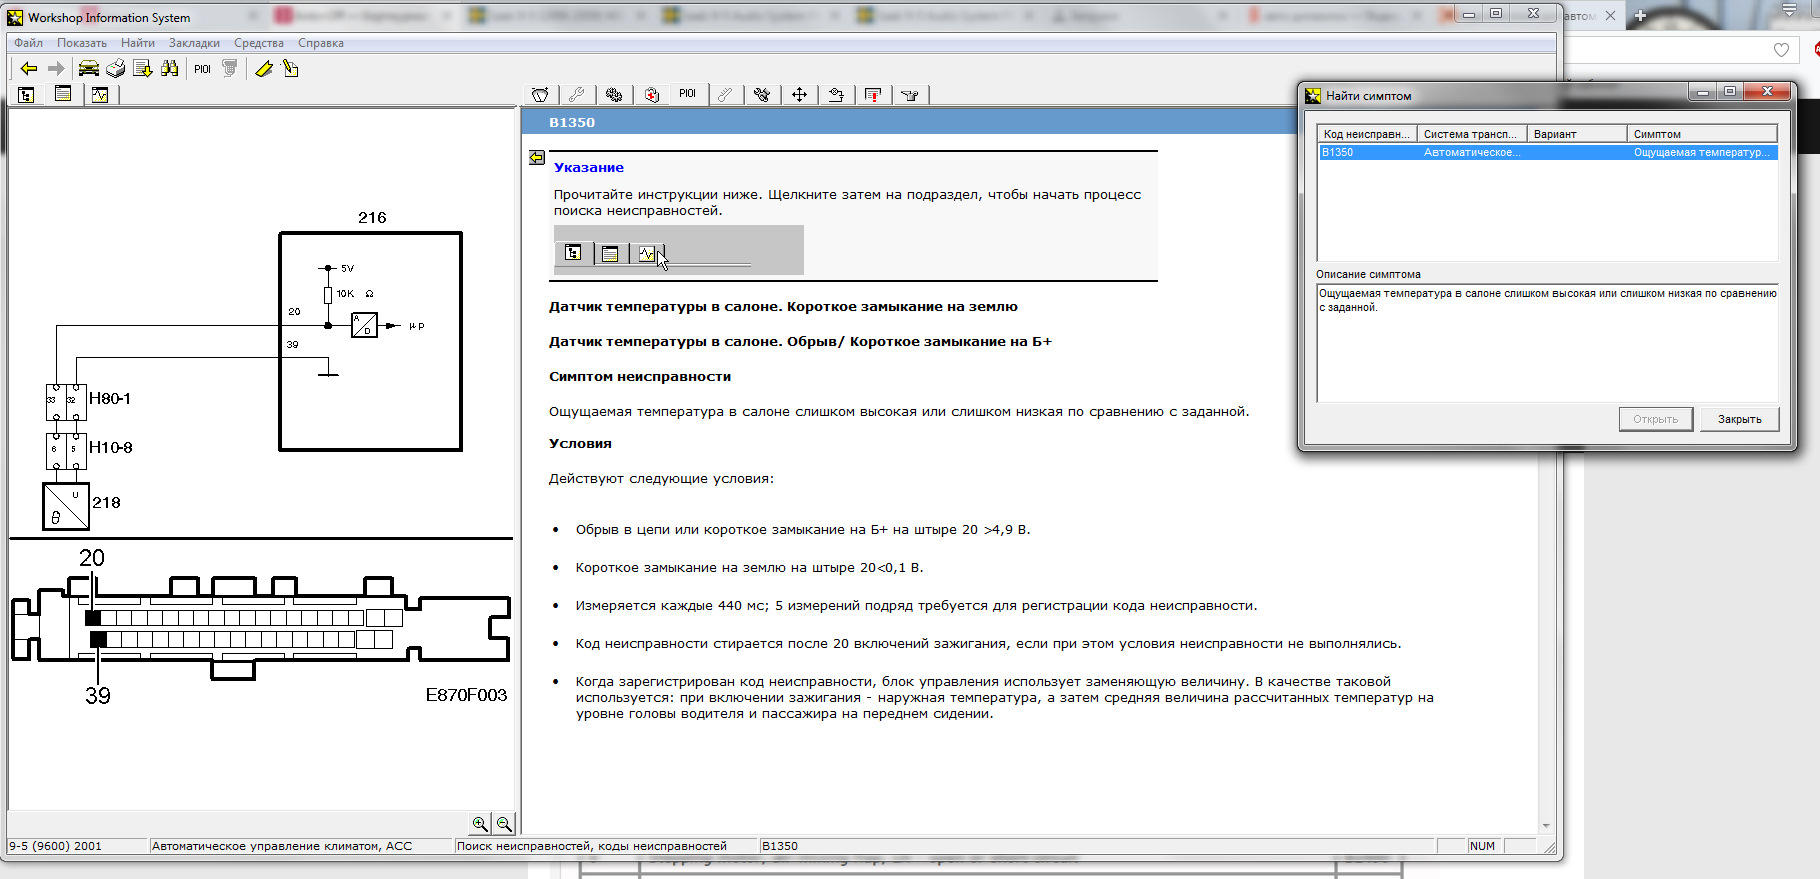1820x879 pixels.
Task: Zoom in on the wiring diagram
Action: [480, 824]
